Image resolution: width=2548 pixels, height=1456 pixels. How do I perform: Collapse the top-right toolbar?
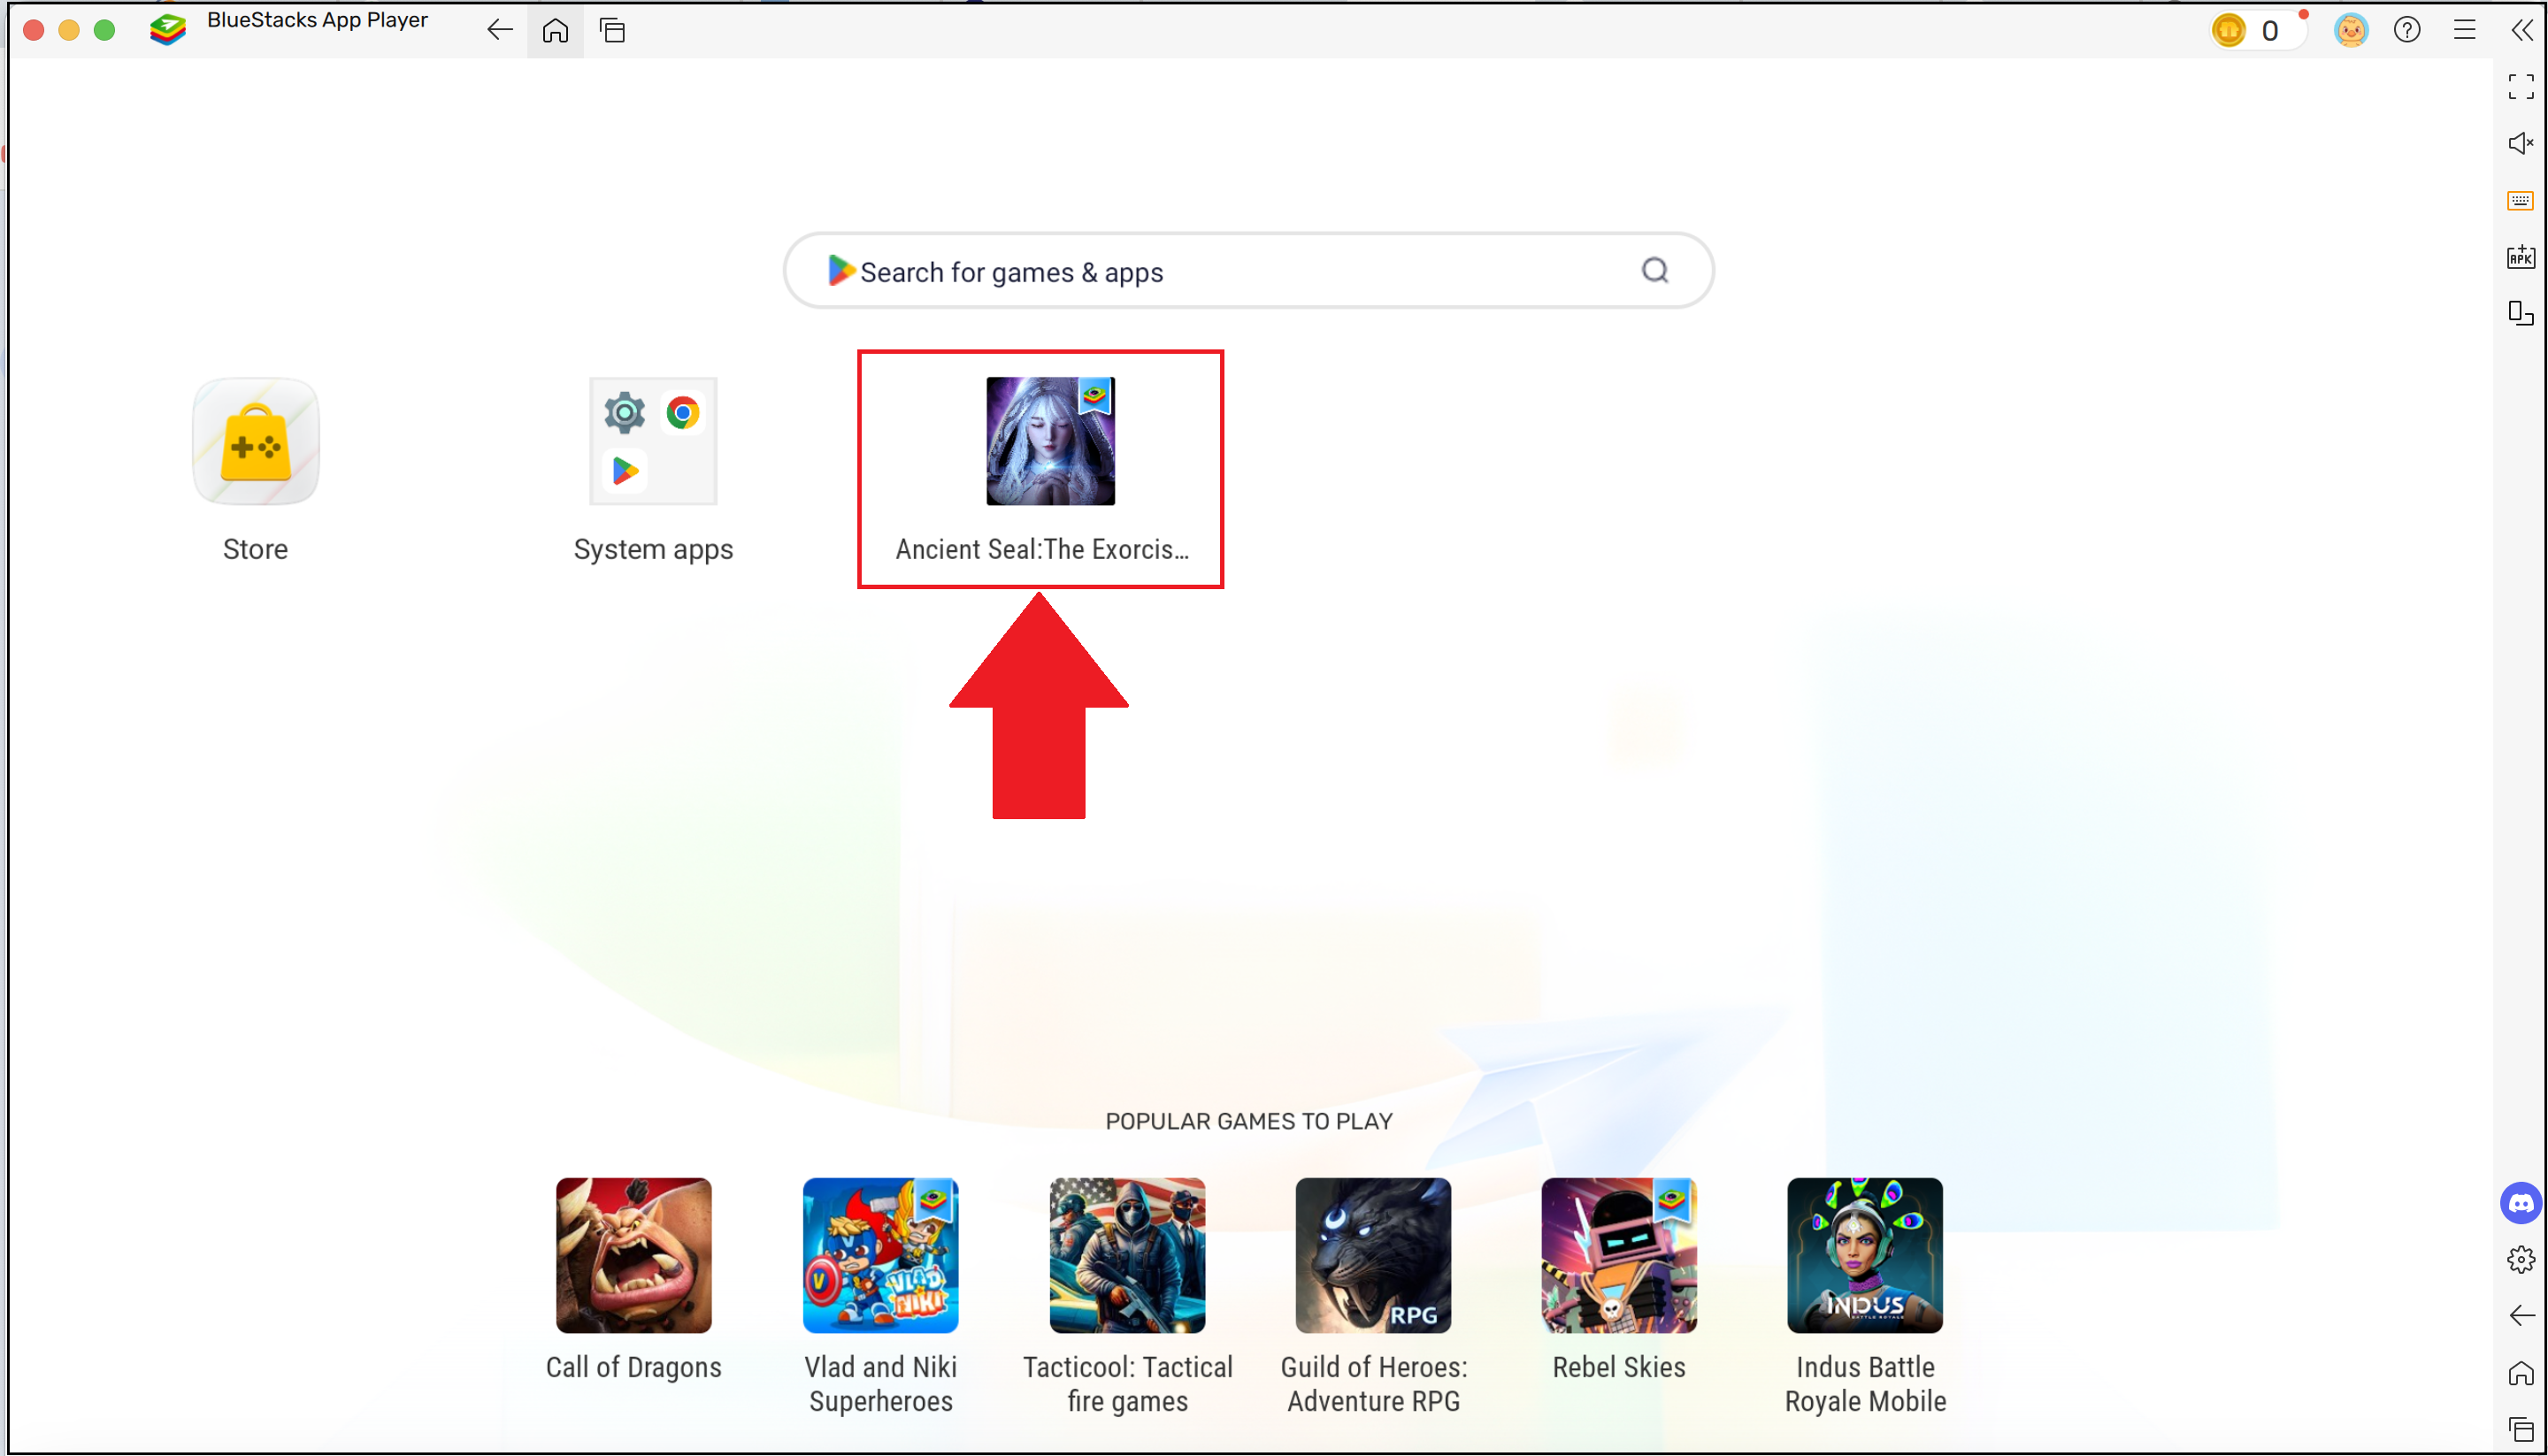tap(2522, 30)
